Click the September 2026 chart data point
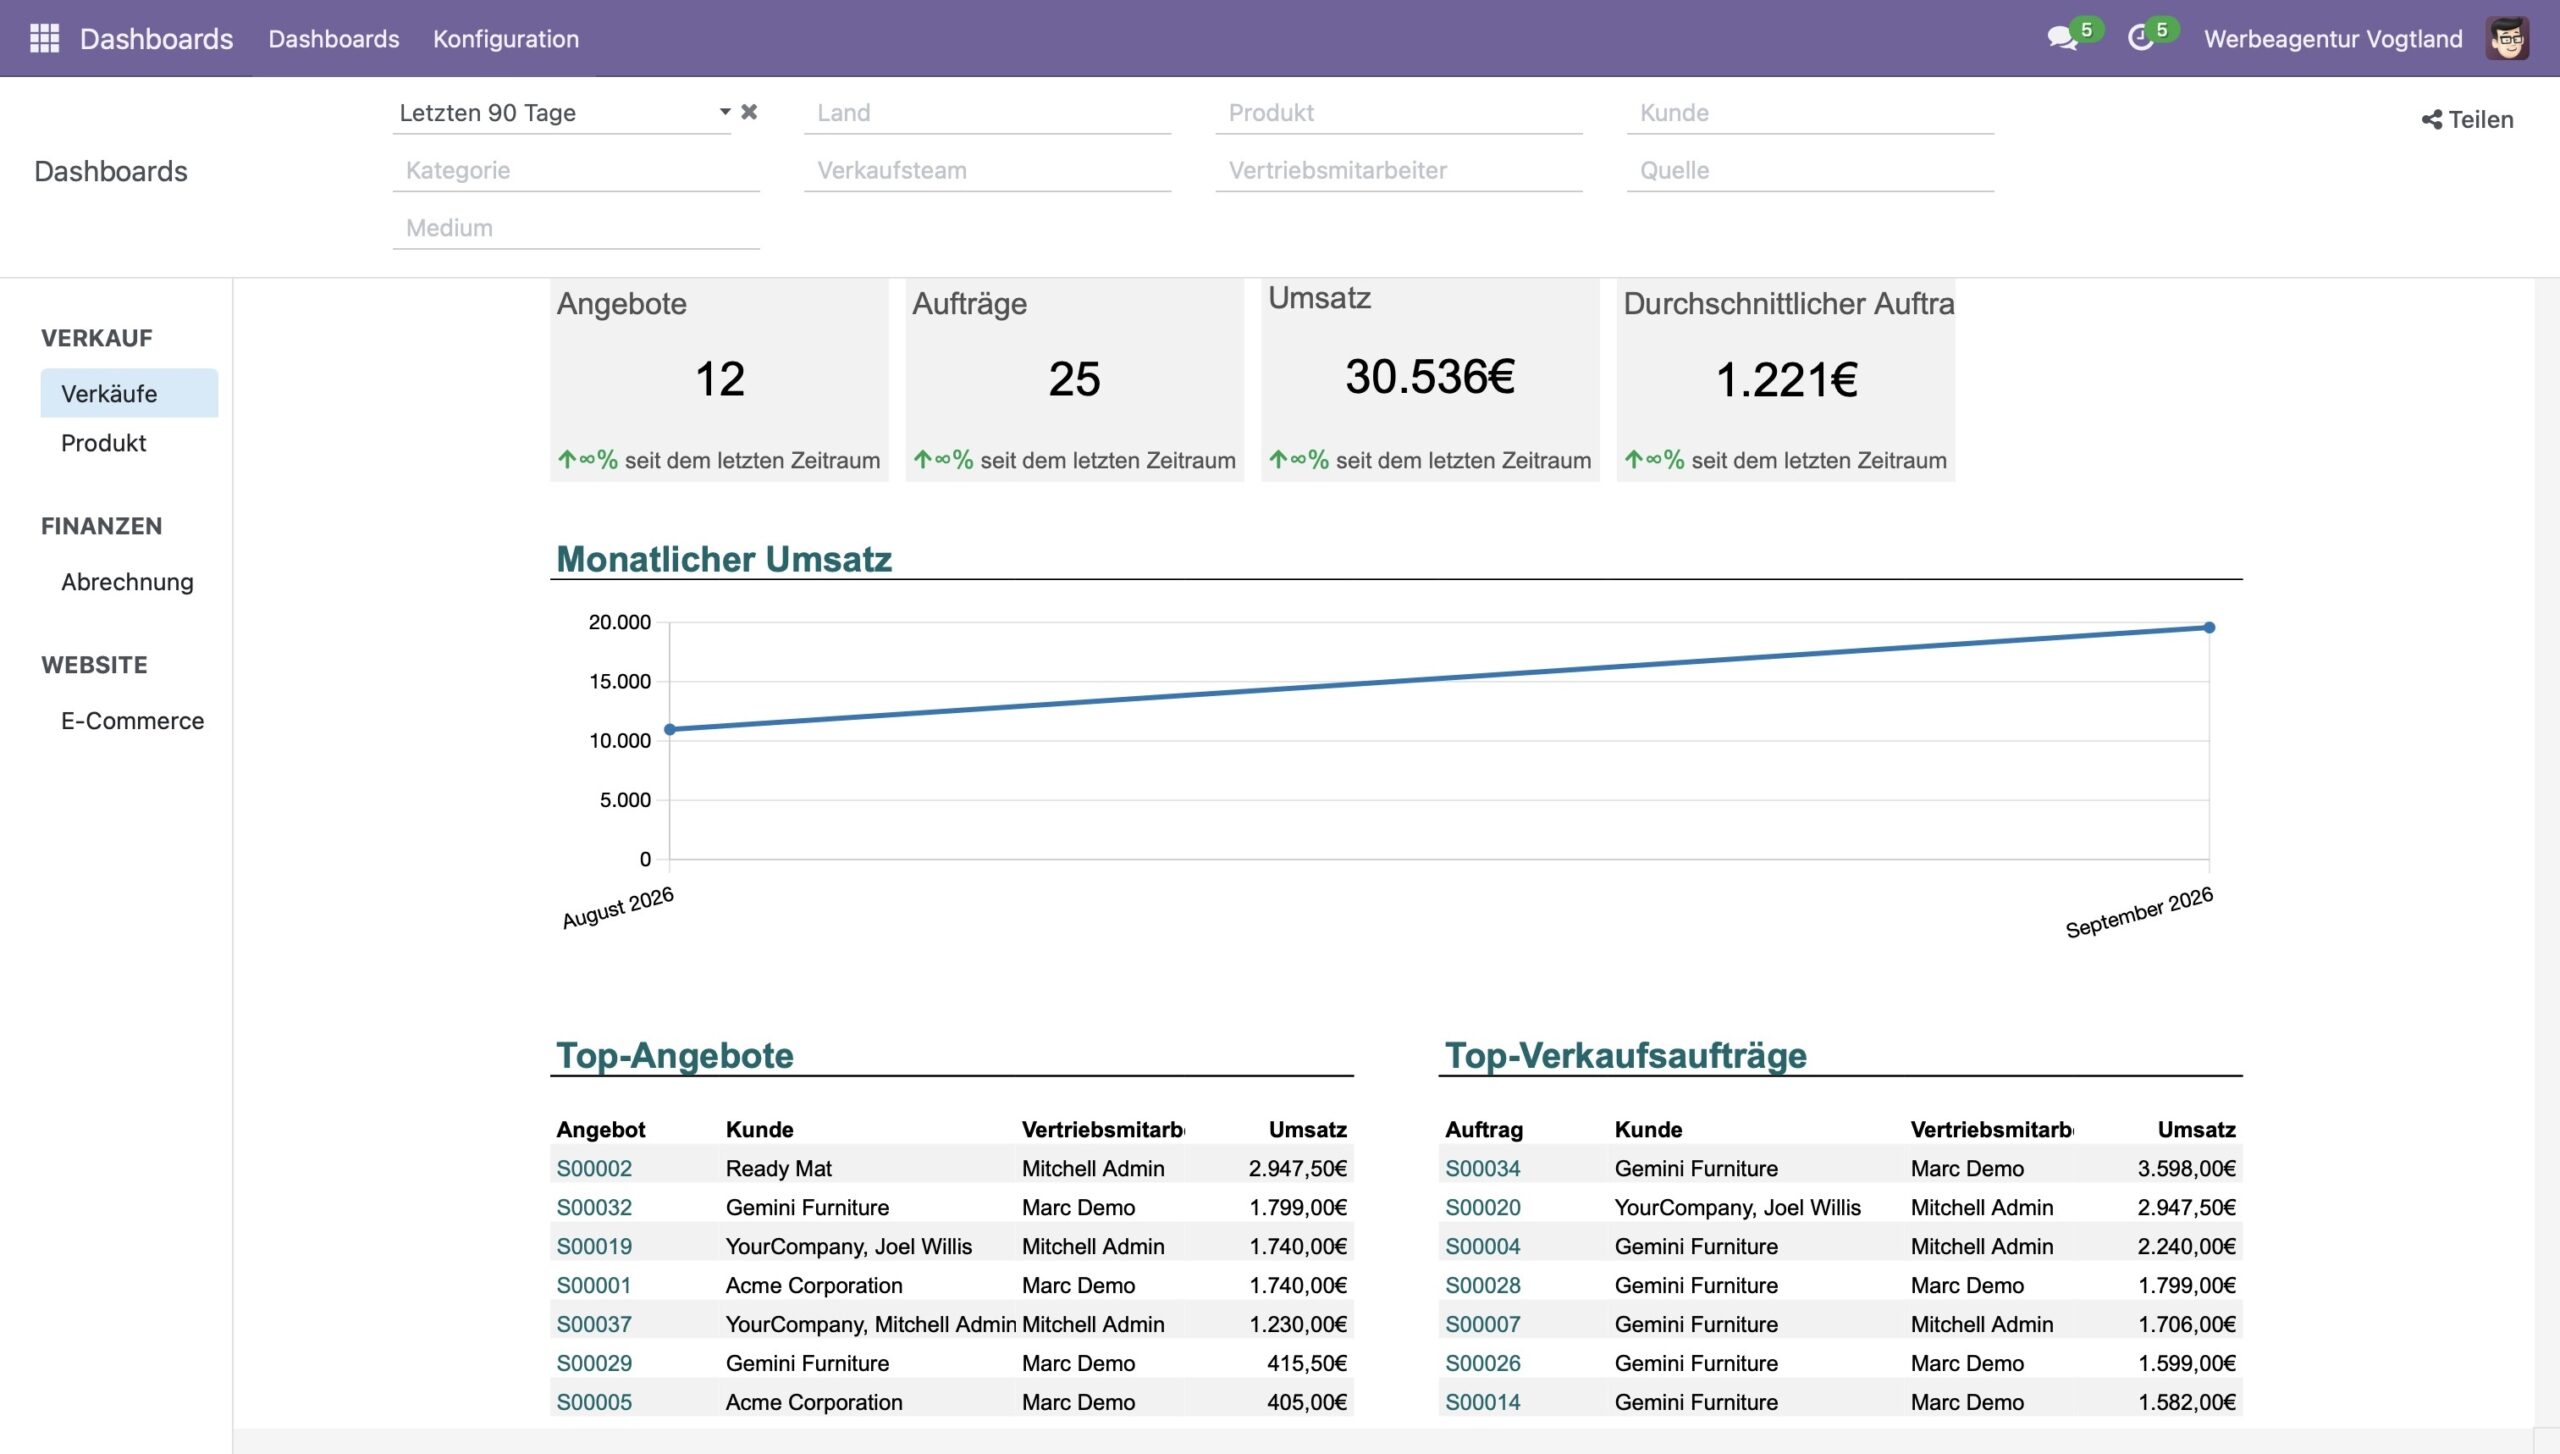Screen dimensions: 2560x1454 [x=2209, y=627]
